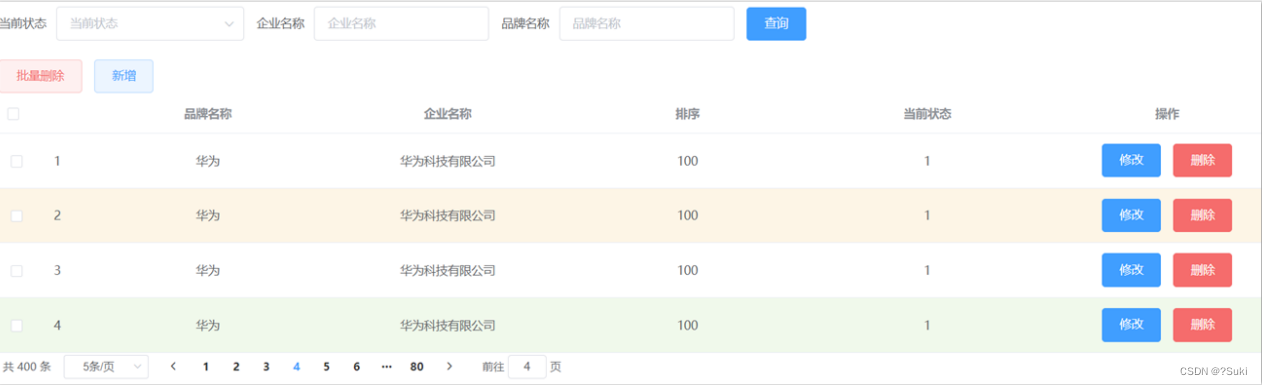This screenshot has width=1262, height=385.
Task: Jump to pagination page 5
Action: point(326,367)
